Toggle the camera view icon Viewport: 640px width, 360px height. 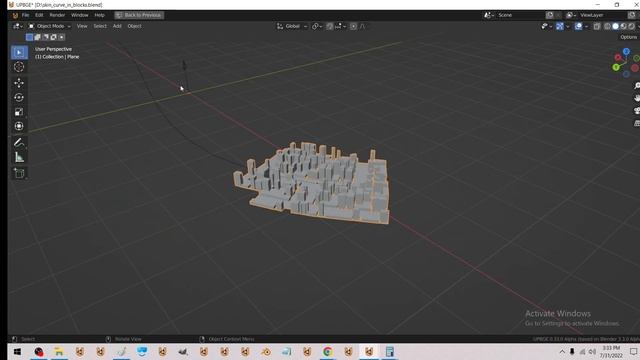coord(637,111)
